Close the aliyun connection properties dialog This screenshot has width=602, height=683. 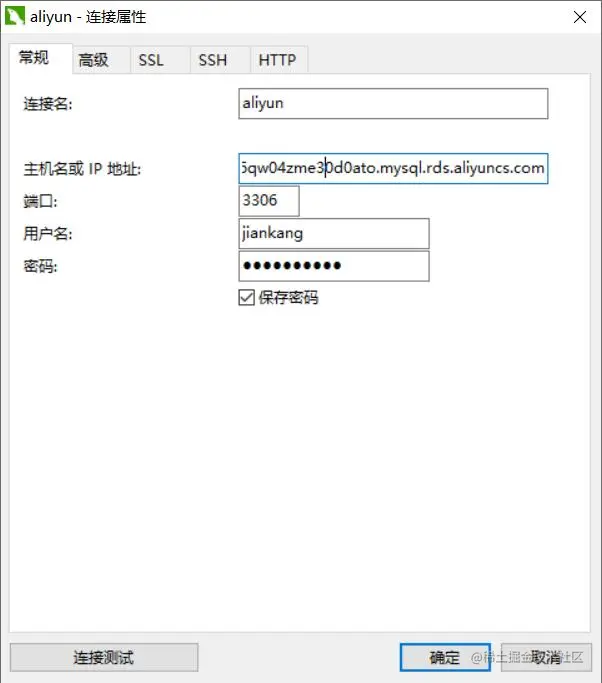coord(580,17)
